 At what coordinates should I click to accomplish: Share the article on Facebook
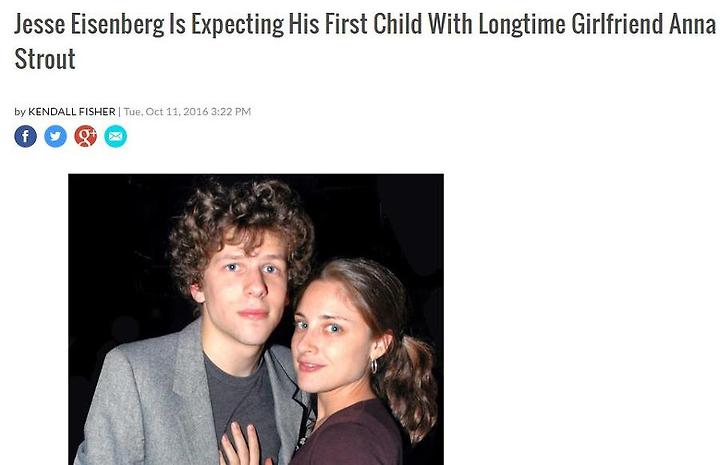click(x=26, y=136)
